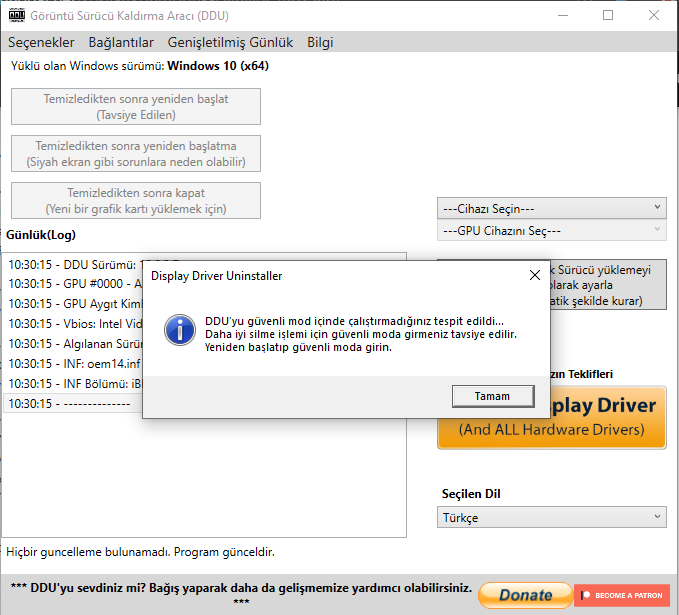Close the Display Driver Uninstaller dialog
This screenshot has height=615, width=679.
tap(535, 275)
